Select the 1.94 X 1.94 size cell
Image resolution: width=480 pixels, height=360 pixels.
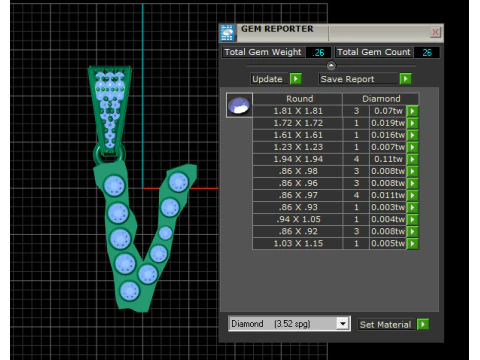click(x=298, y=159)
